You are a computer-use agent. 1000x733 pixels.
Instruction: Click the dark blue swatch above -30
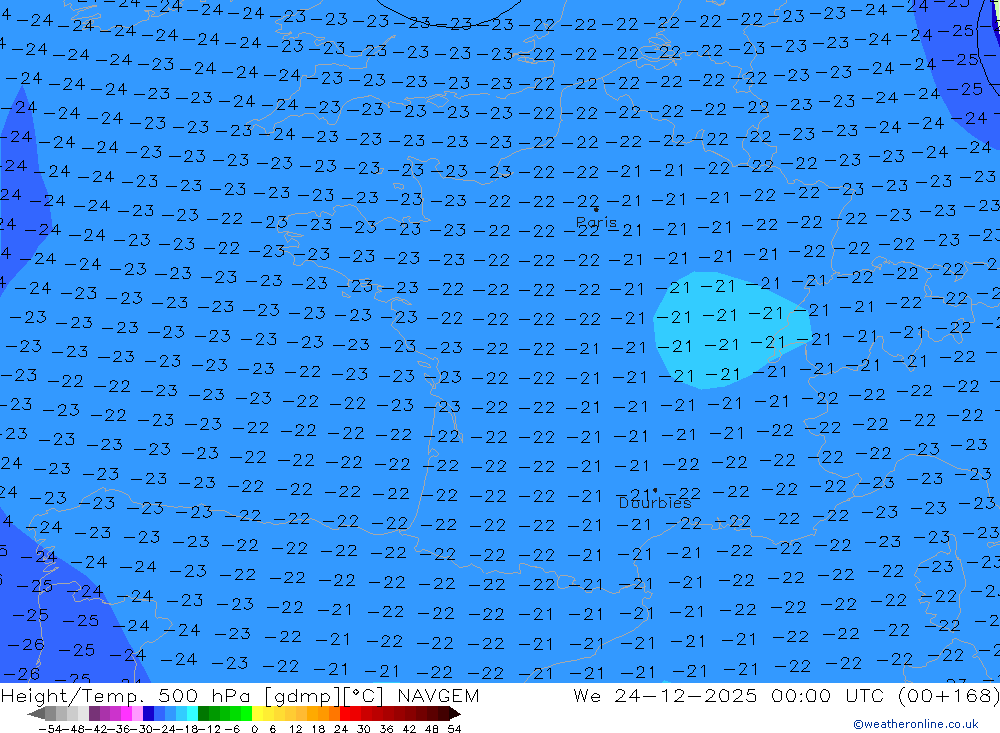coord(149,713)
